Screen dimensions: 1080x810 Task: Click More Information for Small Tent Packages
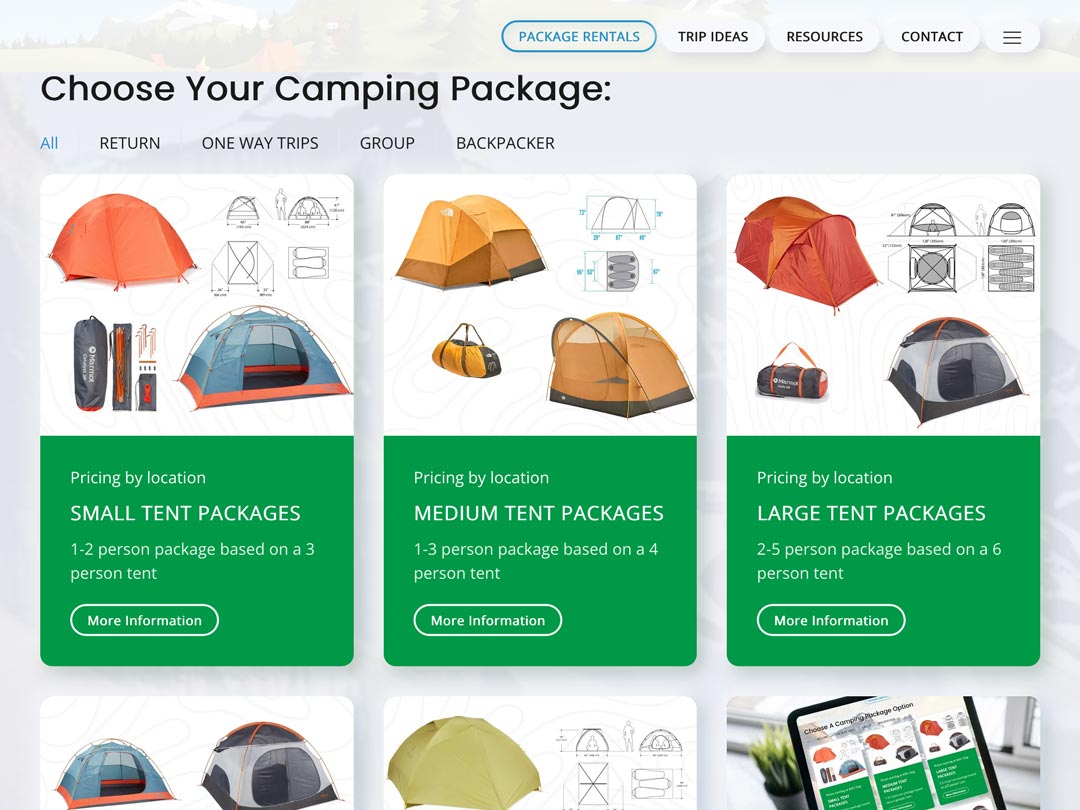145,620
